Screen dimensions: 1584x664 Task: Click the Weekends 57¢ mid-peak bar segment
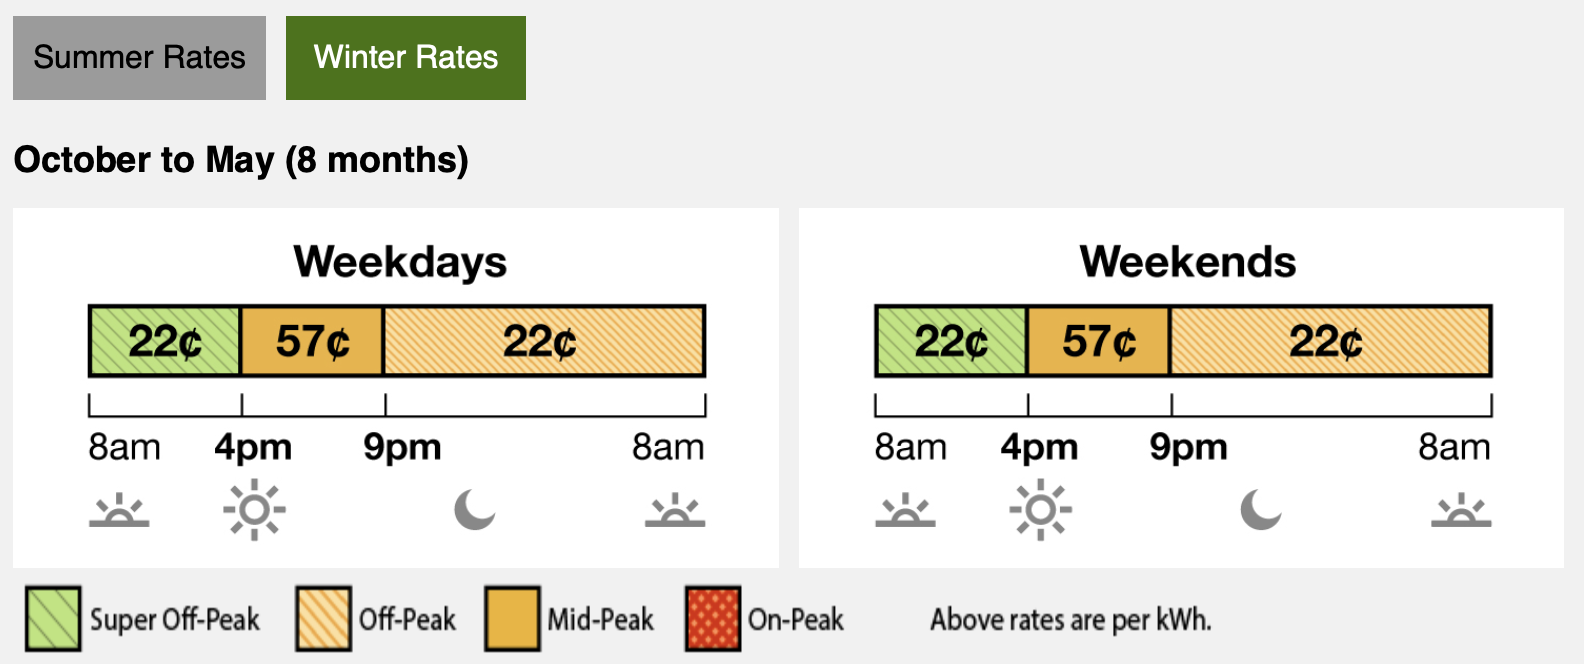[x=1098, y=341]
